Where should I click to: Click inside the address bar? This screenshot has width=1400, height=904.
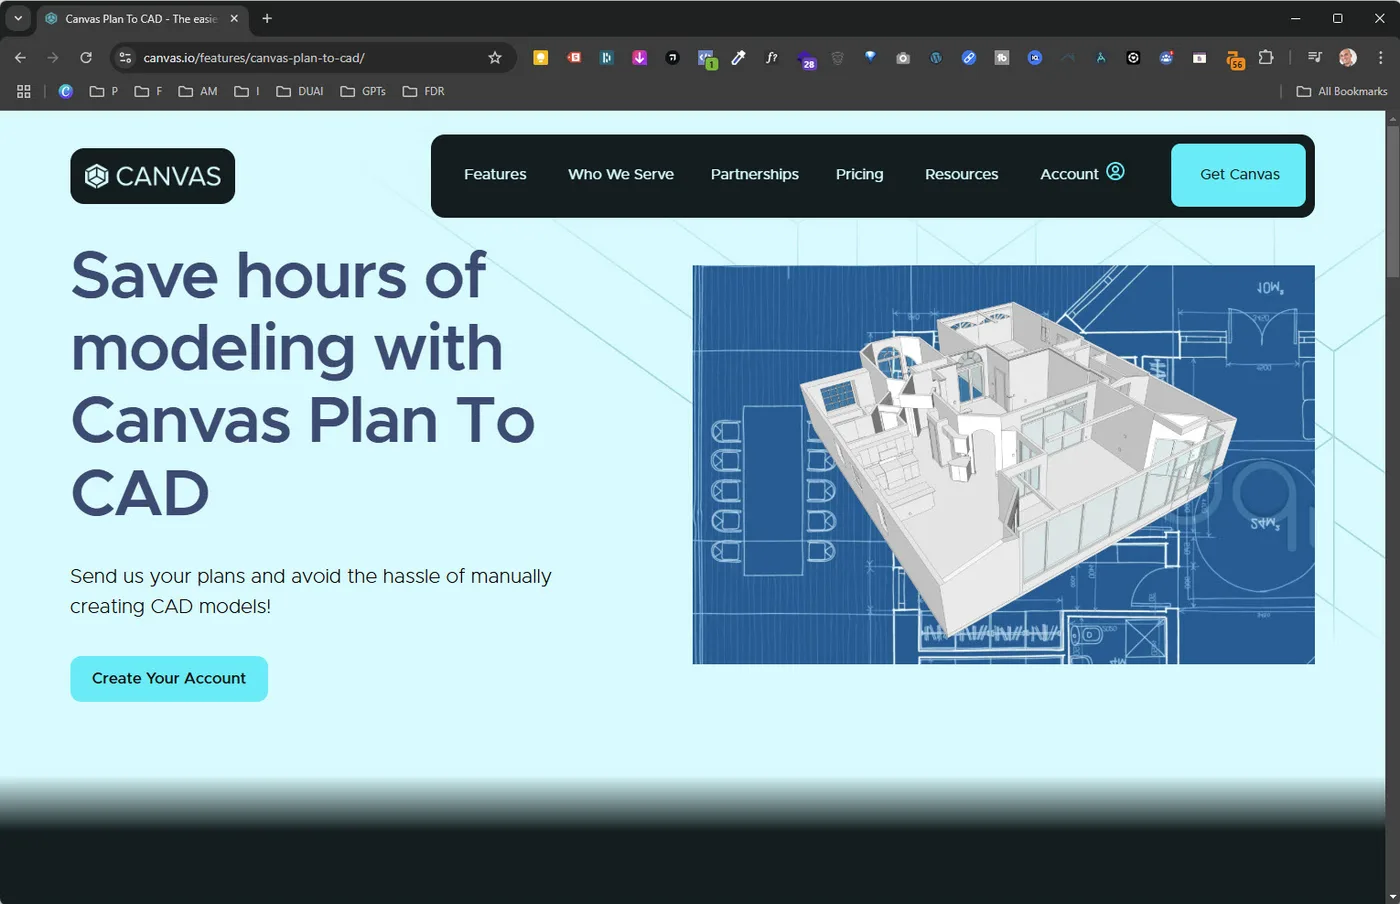coord(300,57)
